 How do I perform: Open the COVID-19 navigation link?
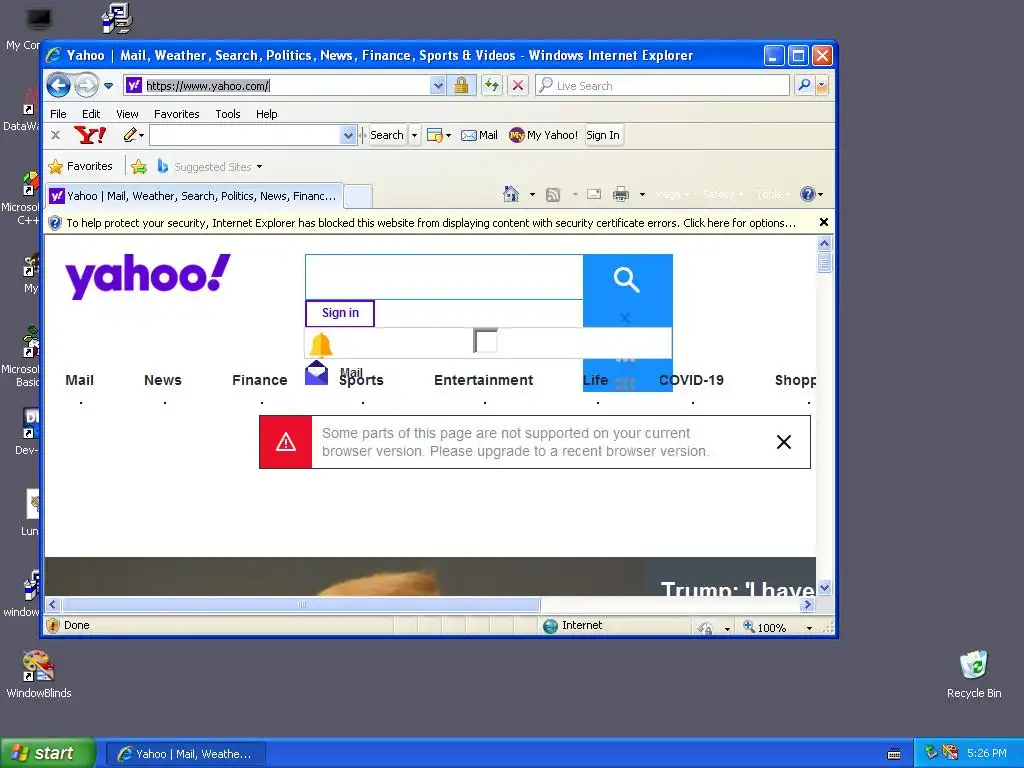[x=692, y=380]
